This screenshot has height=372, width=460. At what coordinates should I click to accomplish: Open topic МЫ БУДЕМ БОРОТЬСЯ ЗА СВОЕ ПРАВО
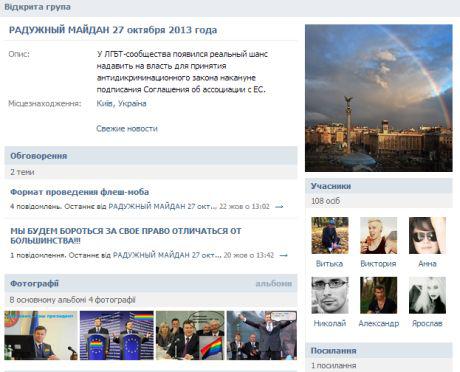tap(126, 235)
